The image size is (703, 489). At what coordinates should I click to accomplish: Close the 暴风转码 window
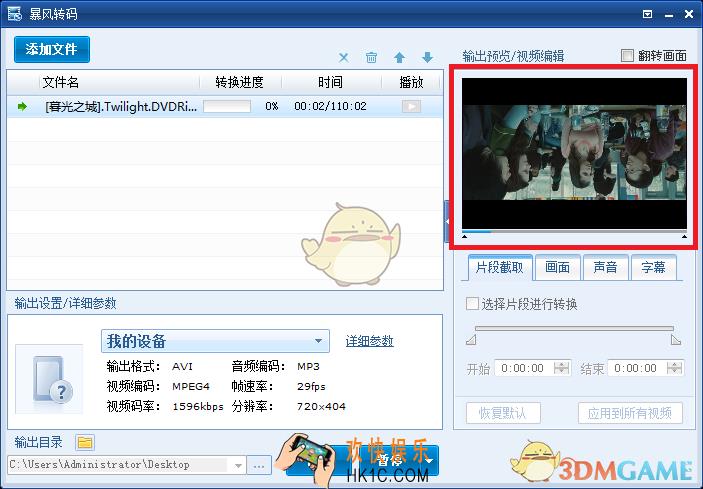689,14
